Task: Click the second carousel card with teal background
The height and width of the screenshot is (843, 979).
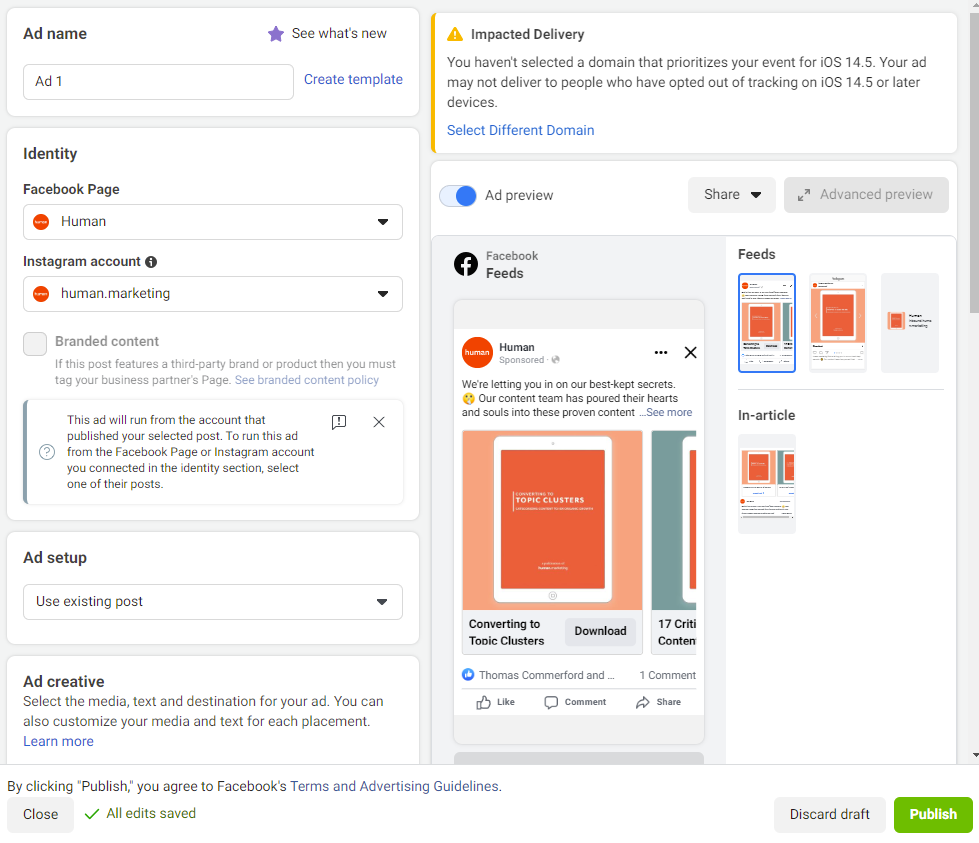Action: pyautogui.click(x=674, y=520)
